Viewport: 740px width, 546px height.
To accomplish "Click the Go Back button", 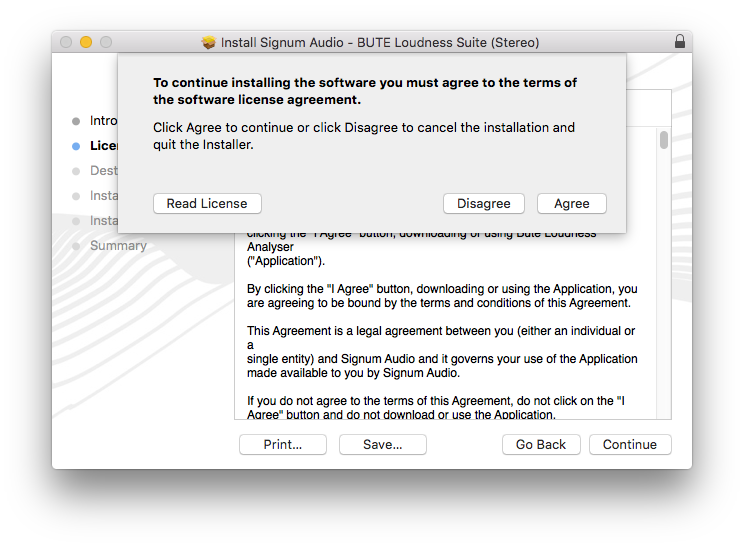I will [x=541, y=445].
